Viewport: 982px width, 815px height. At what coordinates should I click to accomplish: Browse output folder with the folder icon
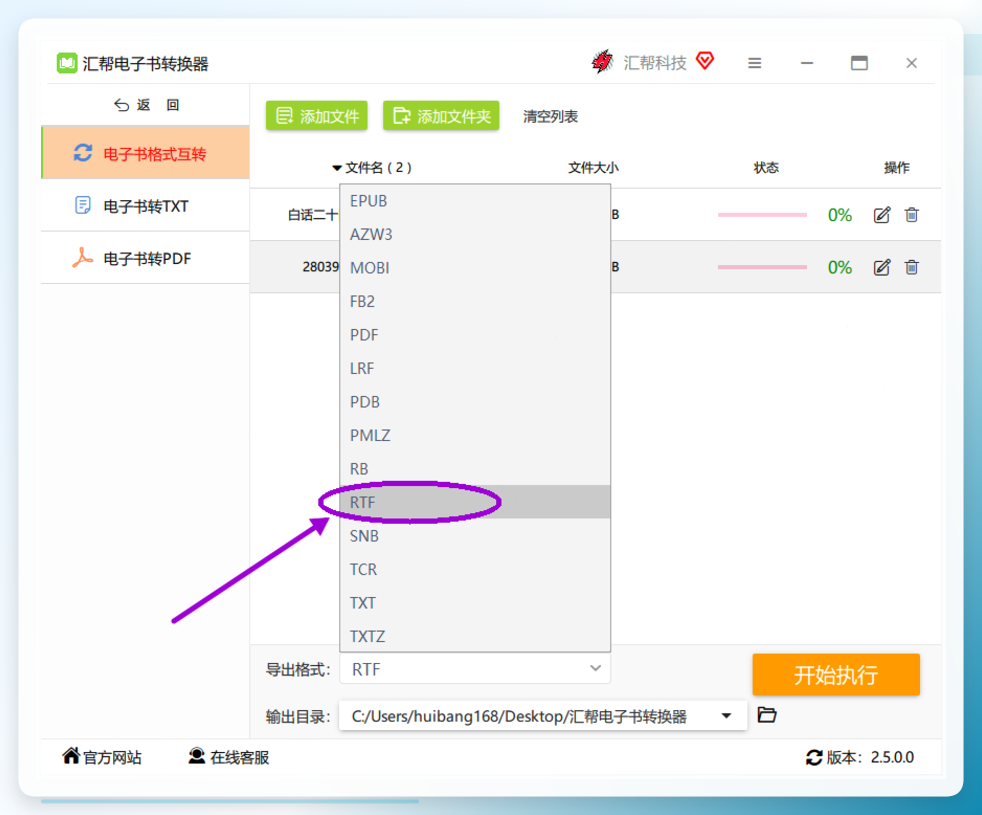(767, 715)
